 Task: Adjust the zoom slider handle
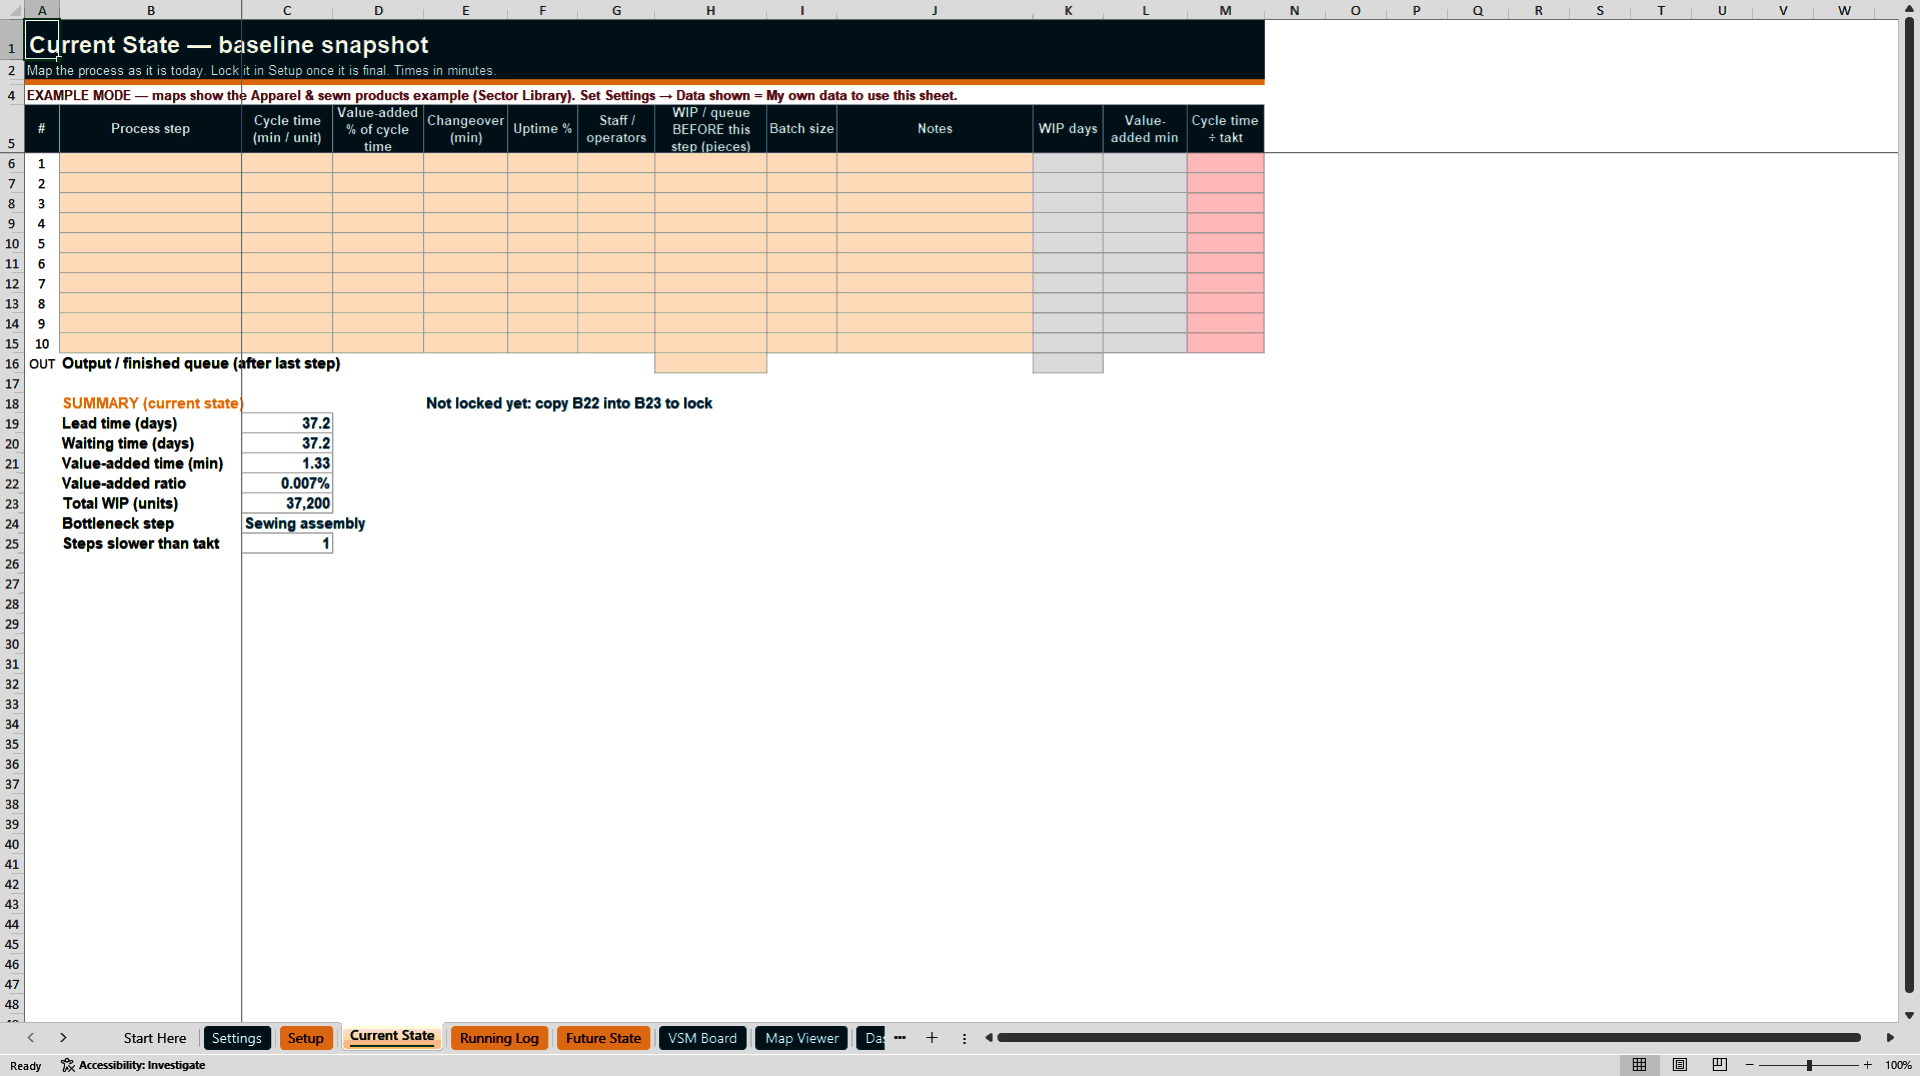click(1809, 1065)
